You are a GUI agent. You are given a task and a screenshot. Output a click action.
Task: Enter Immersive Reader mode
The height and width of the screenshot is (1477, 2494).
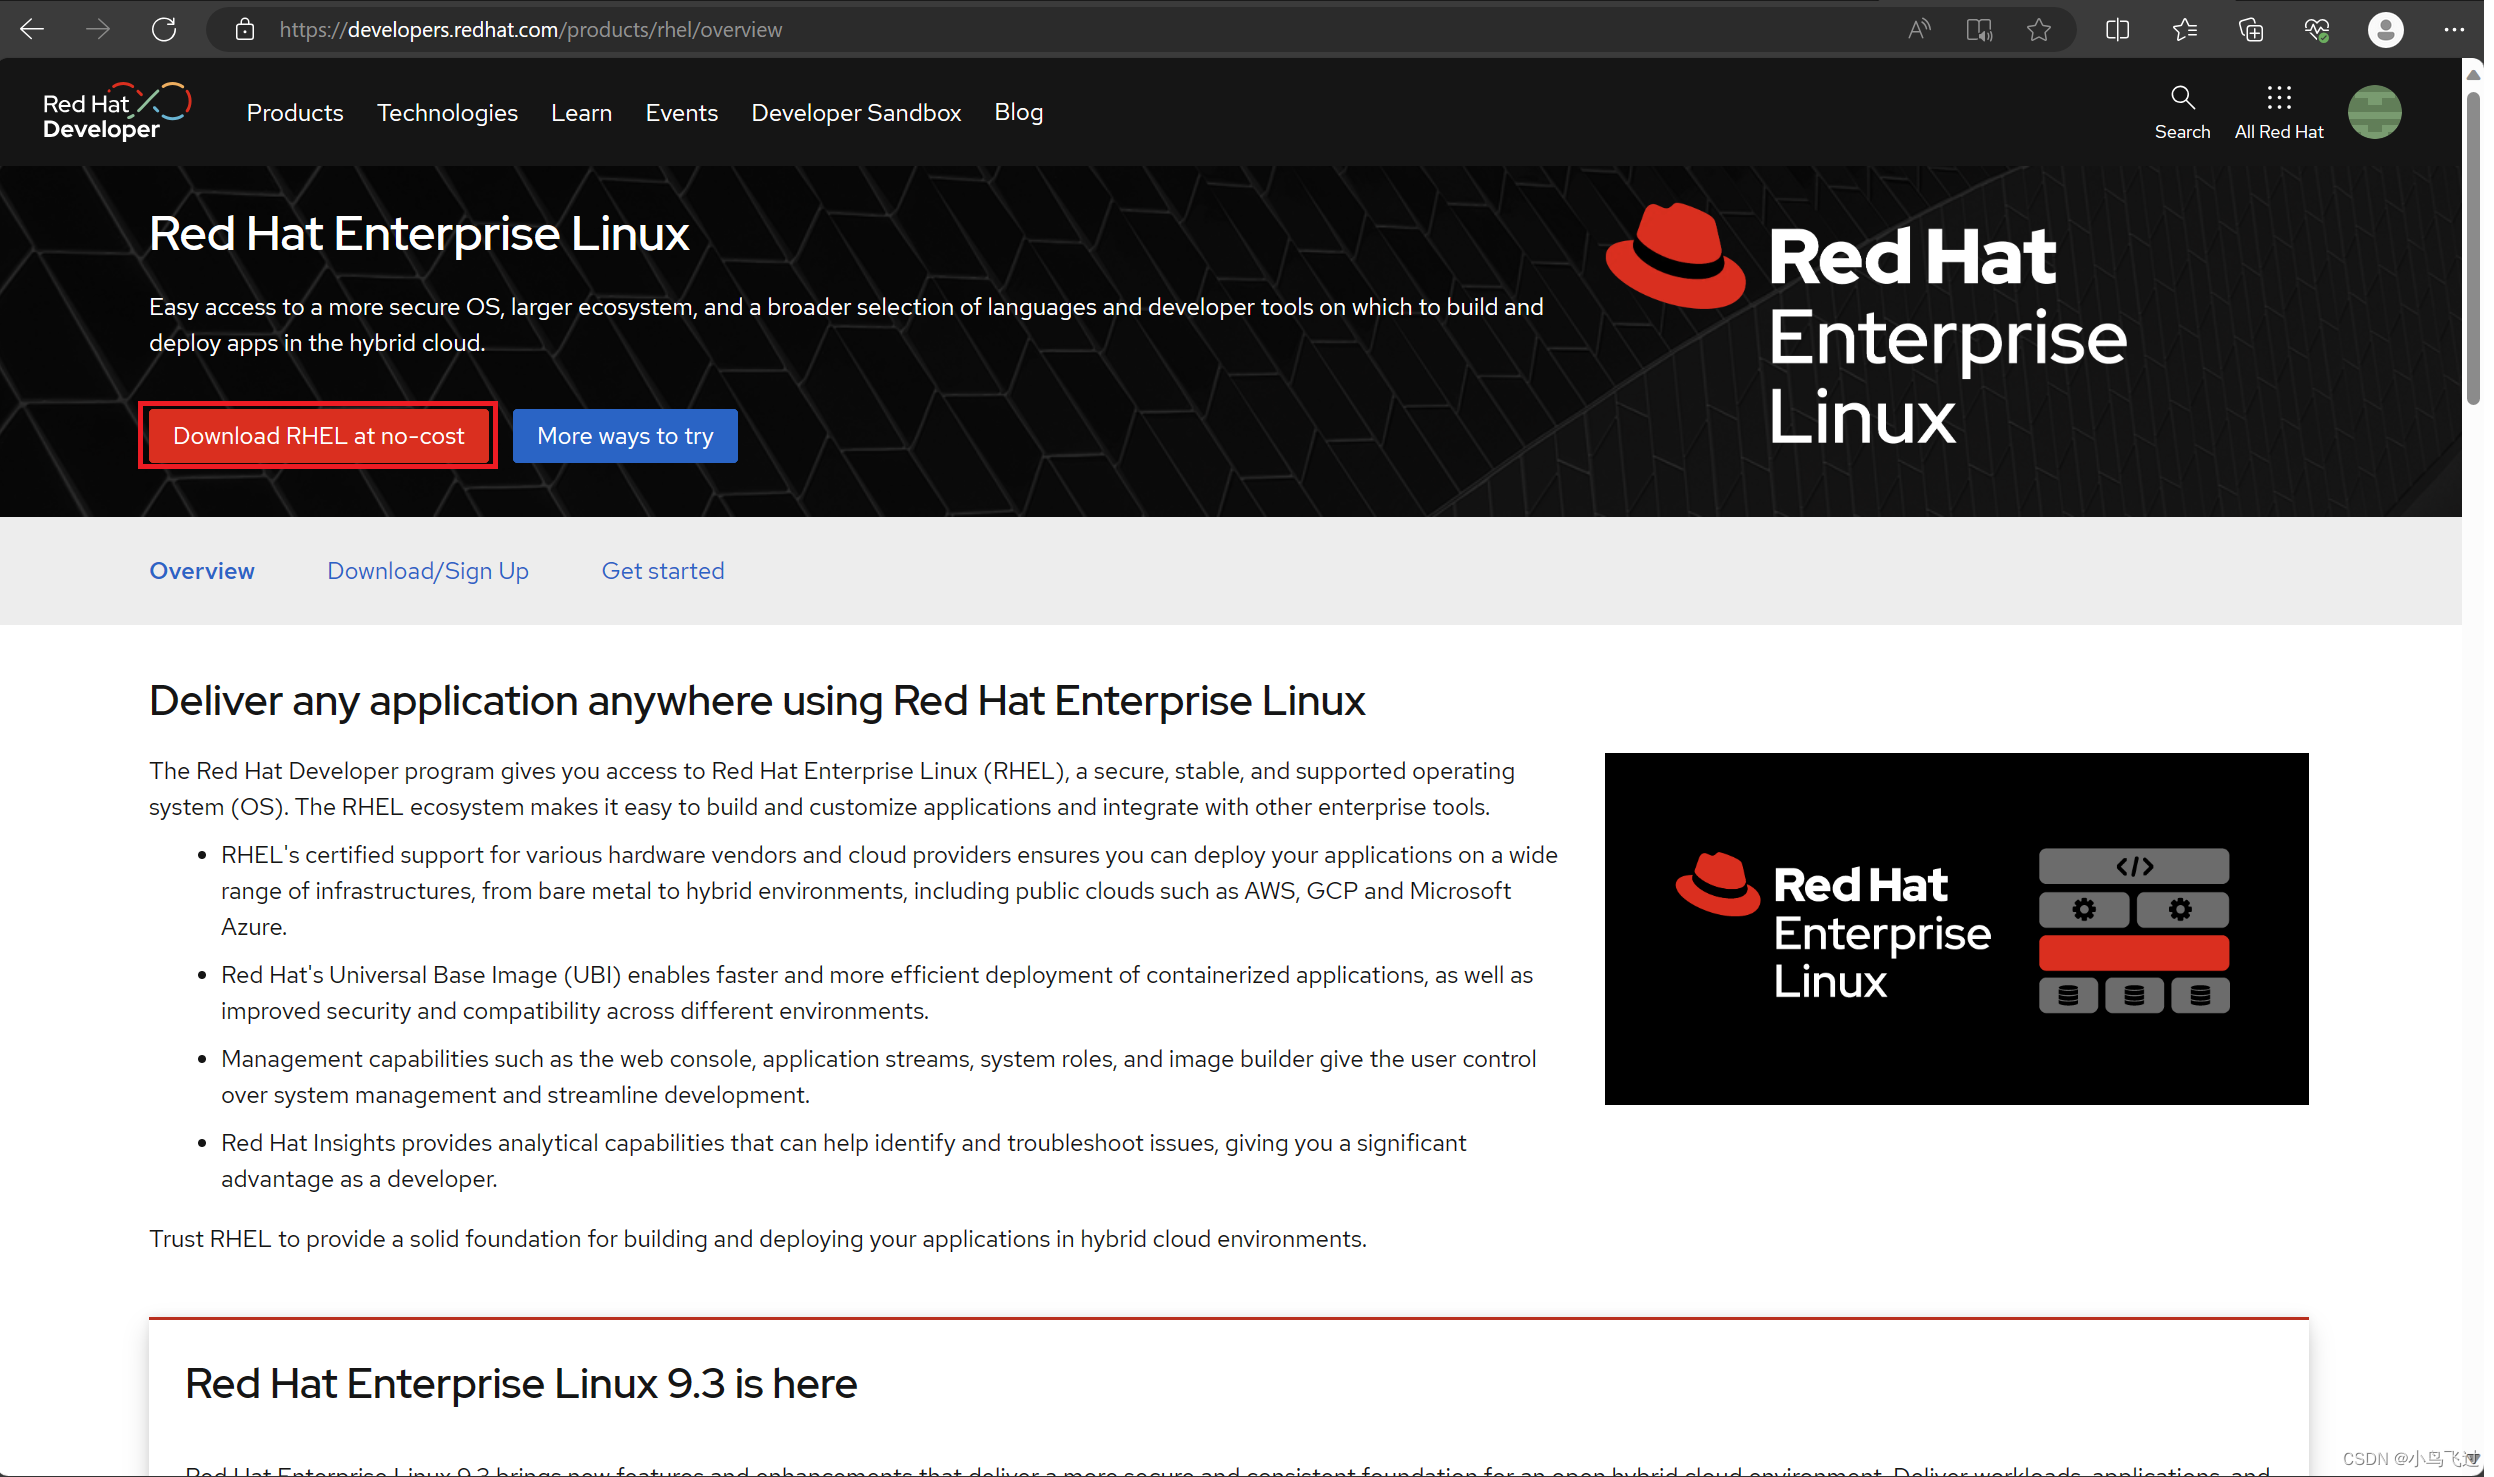tap(1980, 29)
